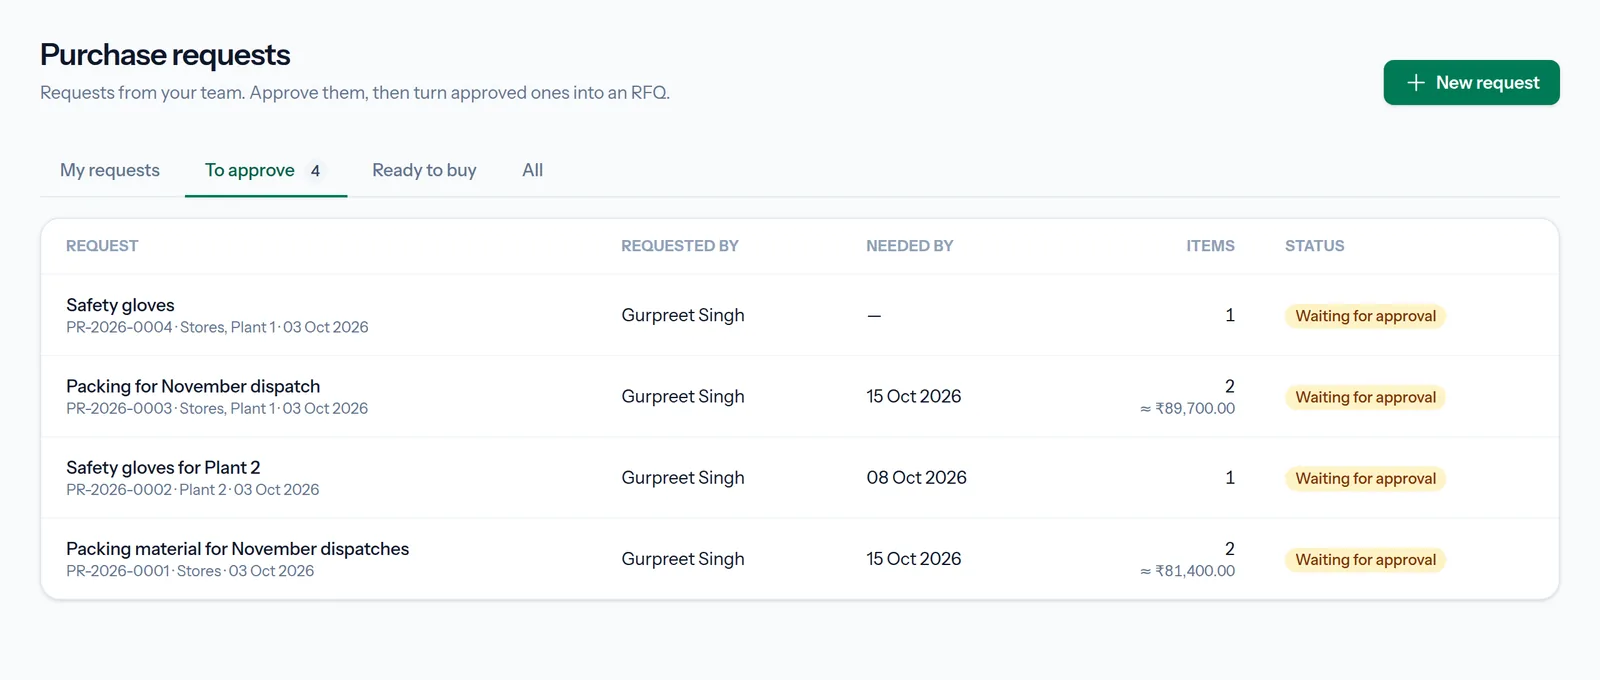
Task: Click the Purchase requests page heading
Action: 165,55
